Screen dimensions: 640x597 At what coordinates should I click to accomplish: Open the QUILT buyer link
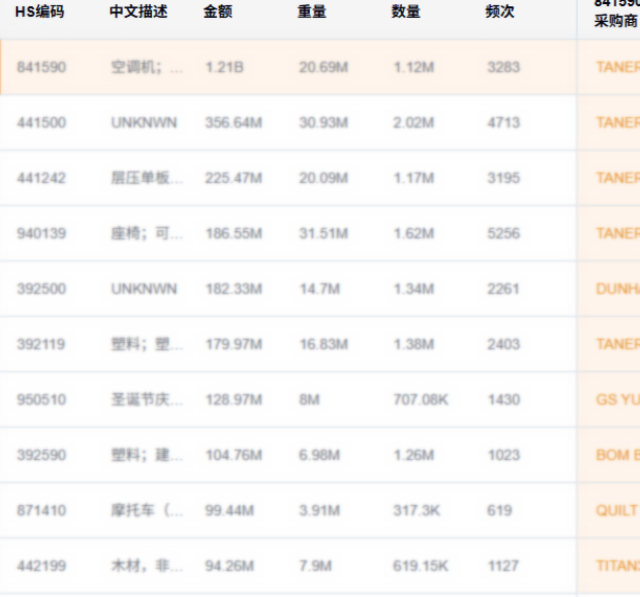(617, 511)
